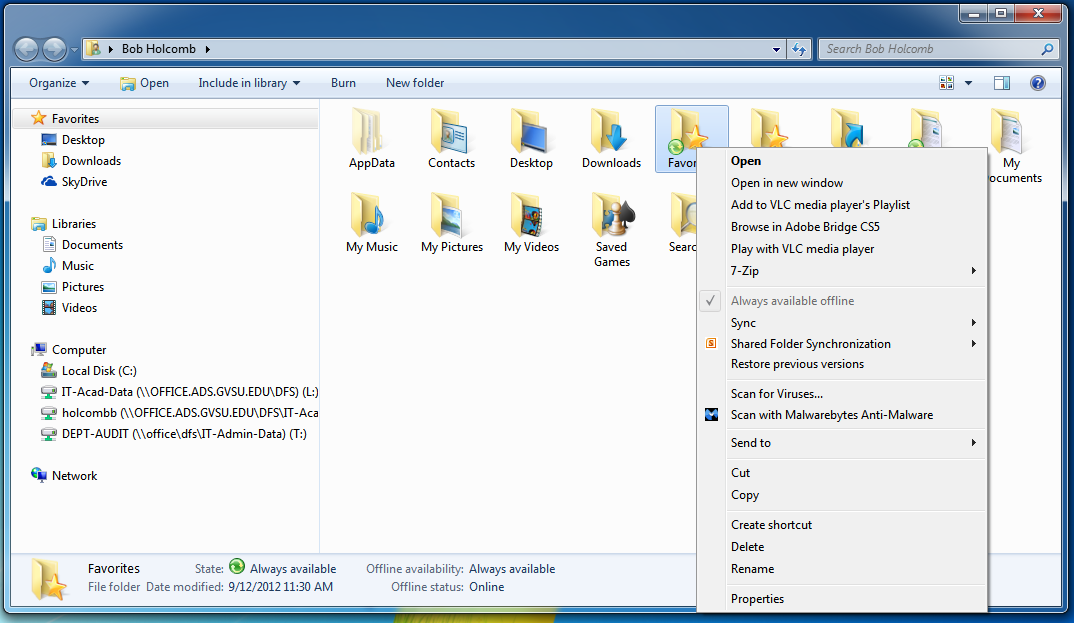Select the Contacts folder icon
The image size is (1074, 623).
451,131
